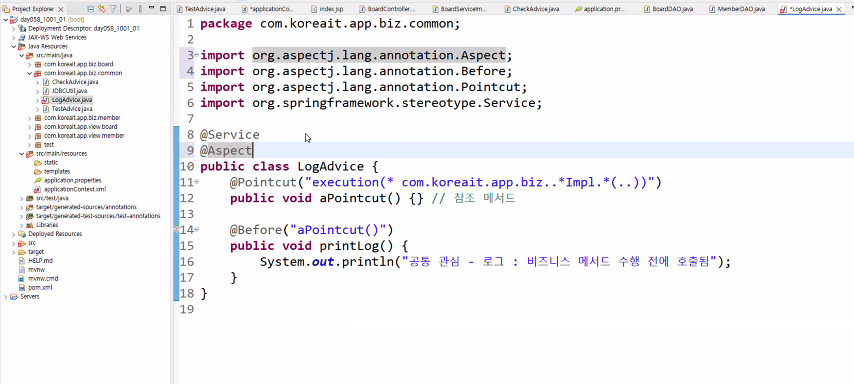This screenshot has width=854, height=384.
Task: Select the HELP.md file
Action: (40, 261)
